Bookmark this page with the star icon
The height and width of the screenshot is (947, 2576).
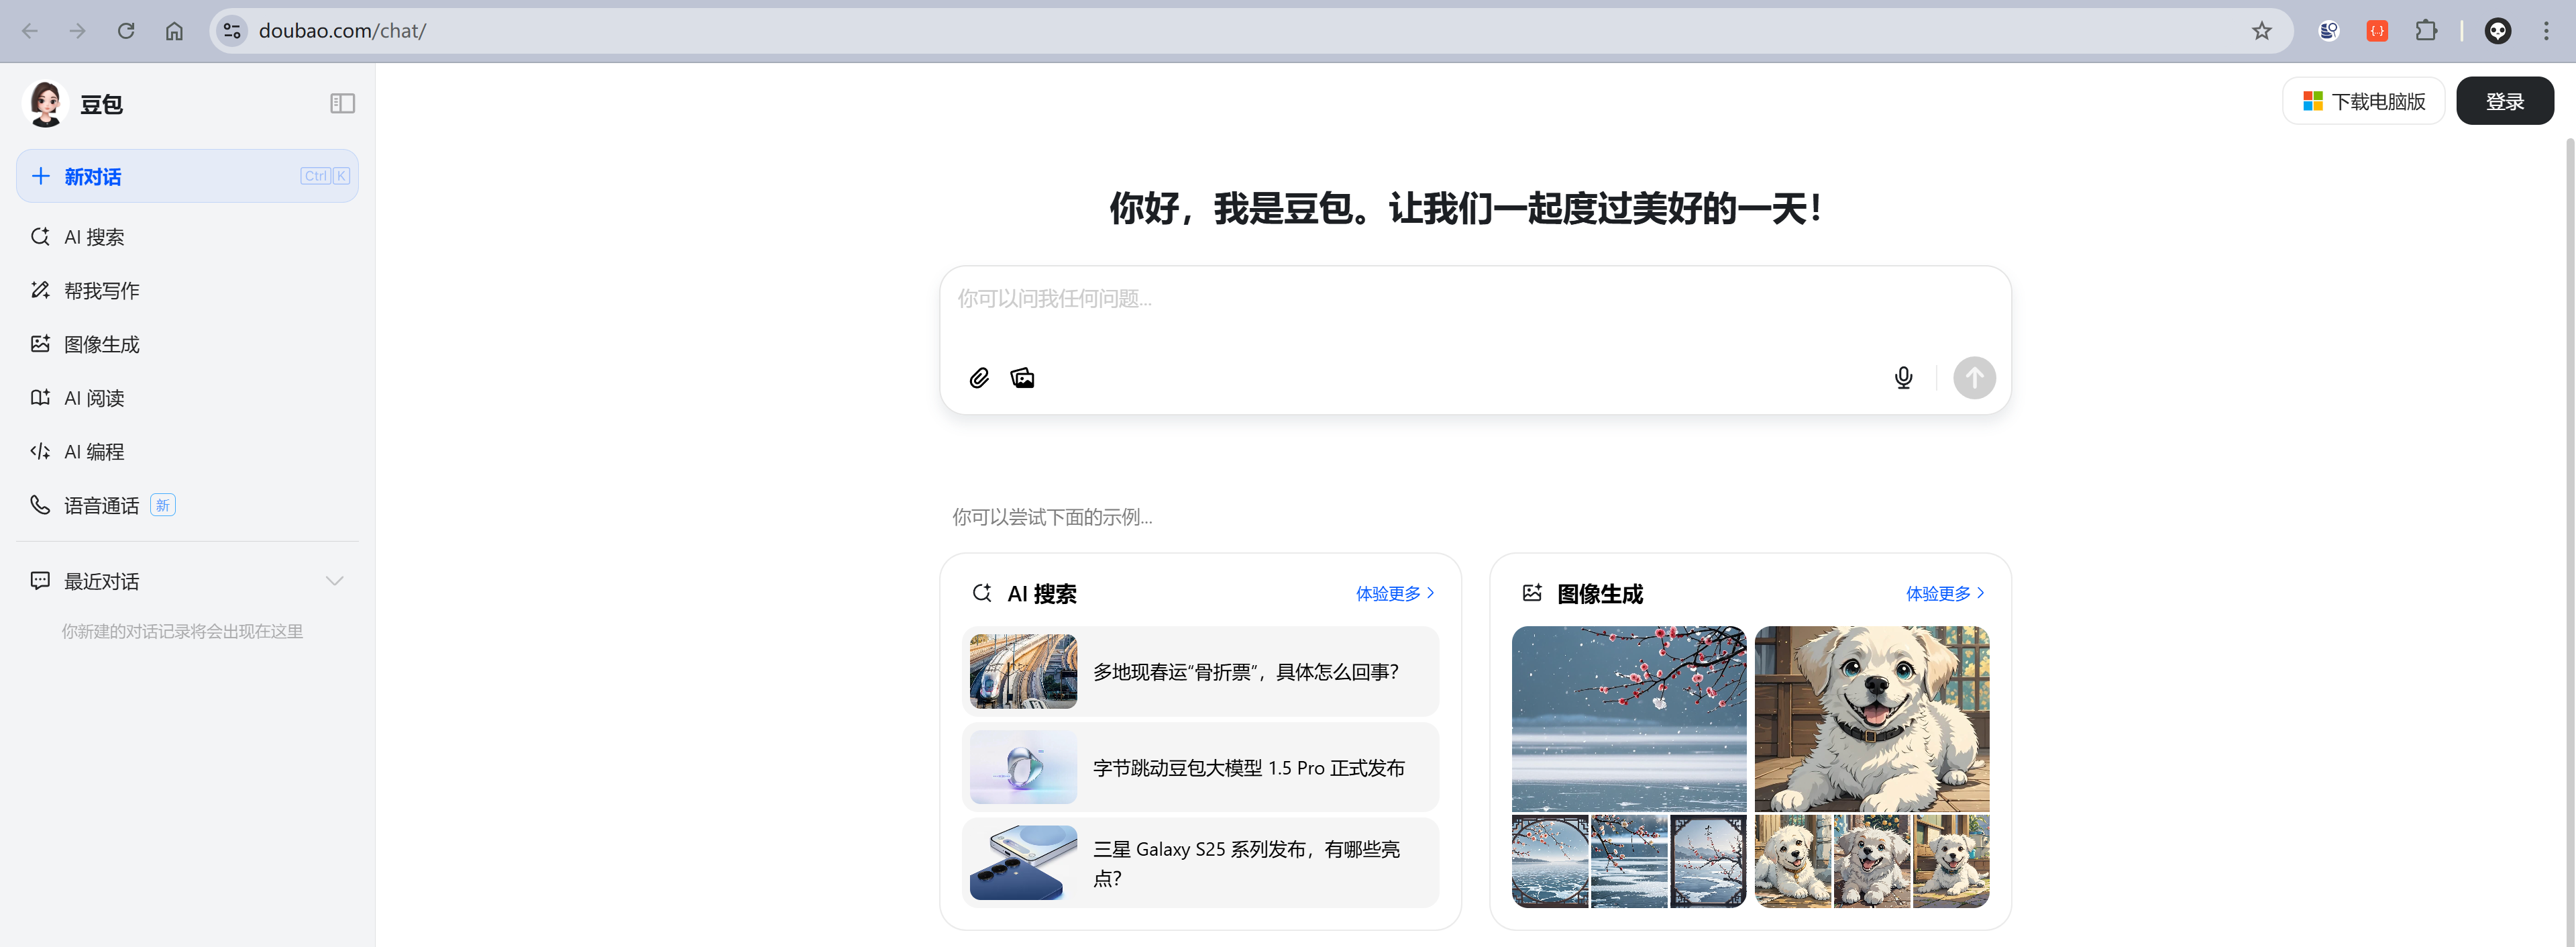point(2262,31)
